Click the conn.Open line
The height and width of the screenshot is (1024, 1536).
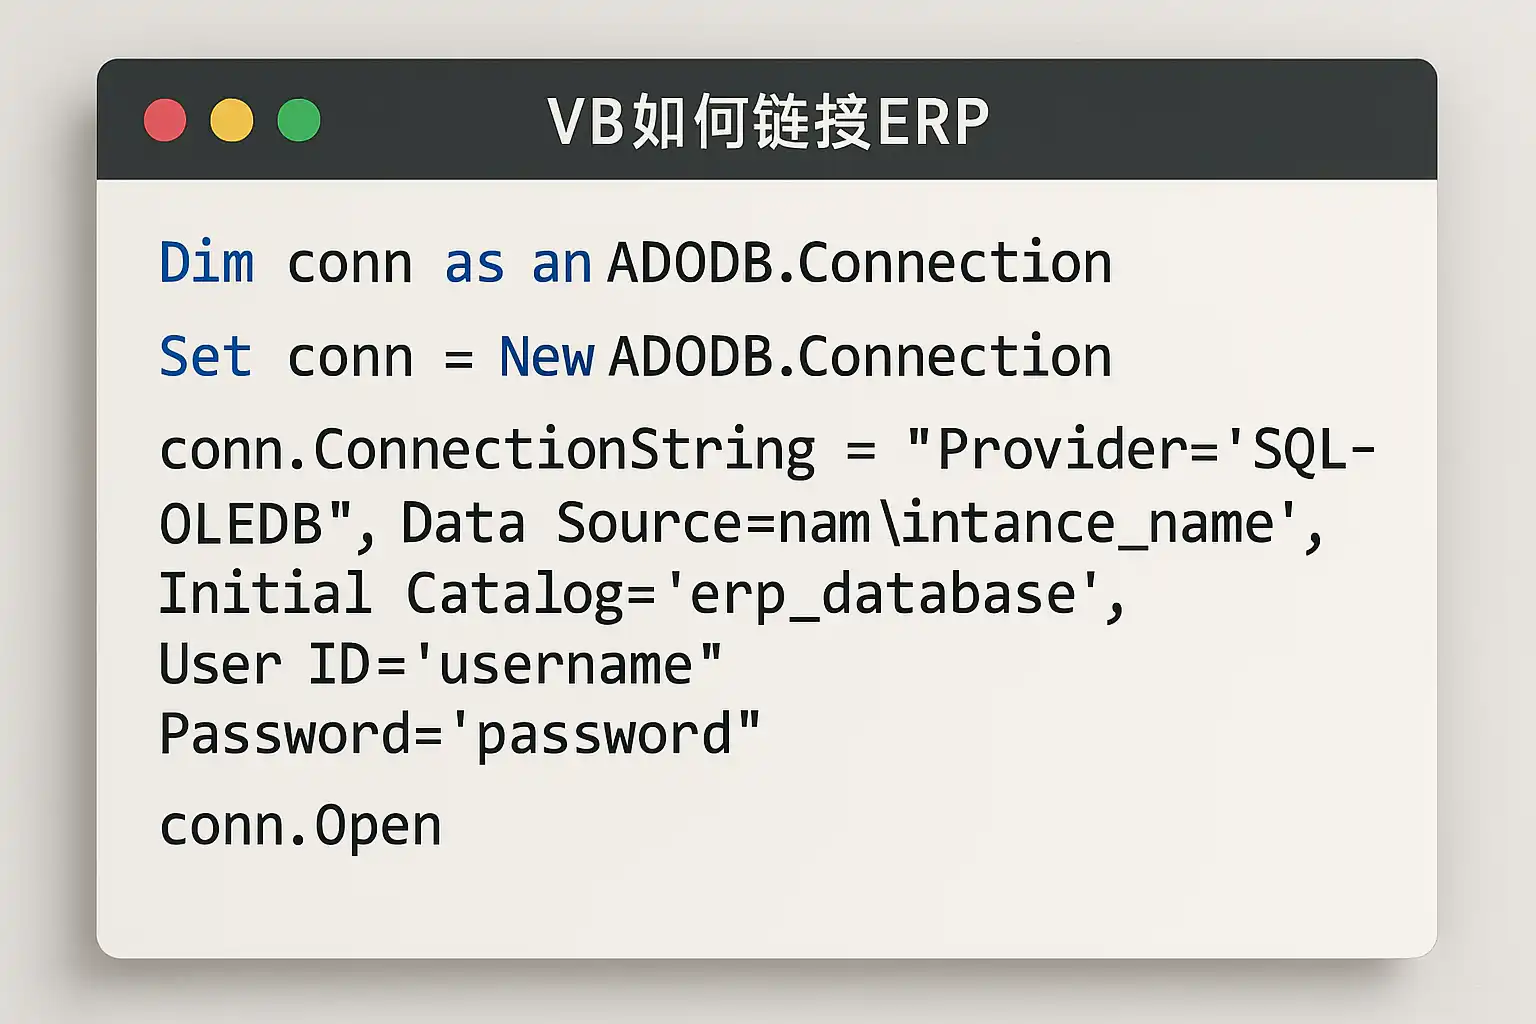[x=300, y=826]
